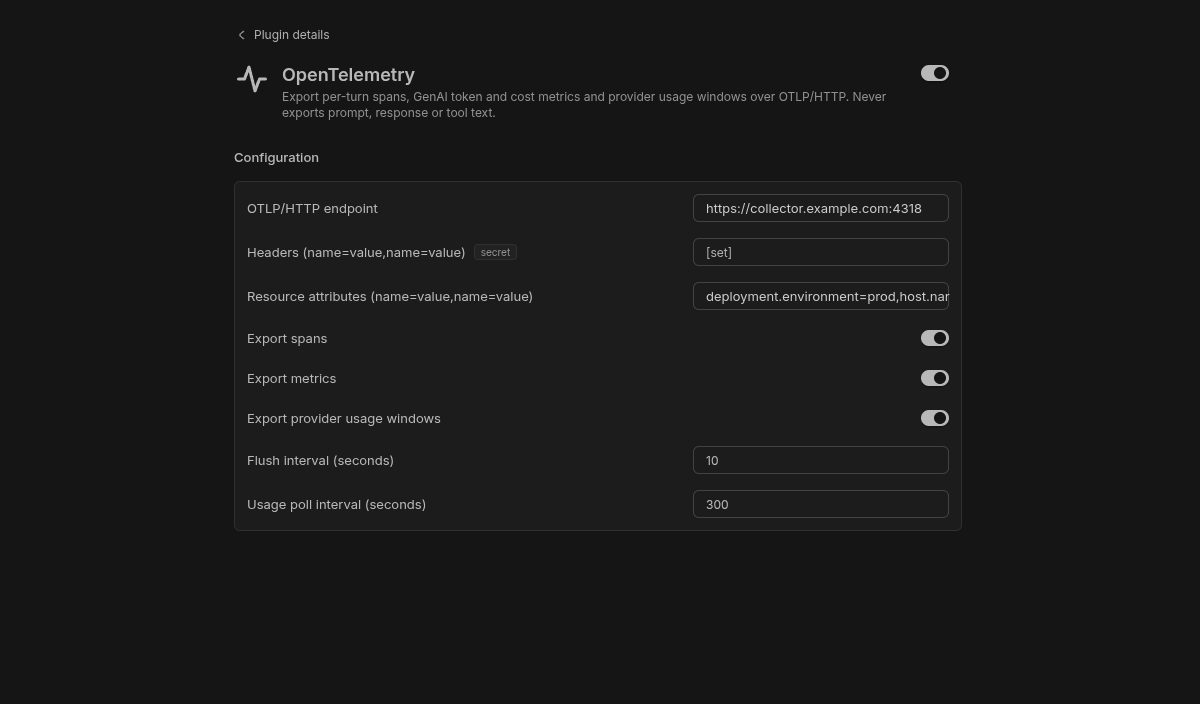Toggle Export provider usage windows switch
The image size is (1200, 704).
point(935,418)
